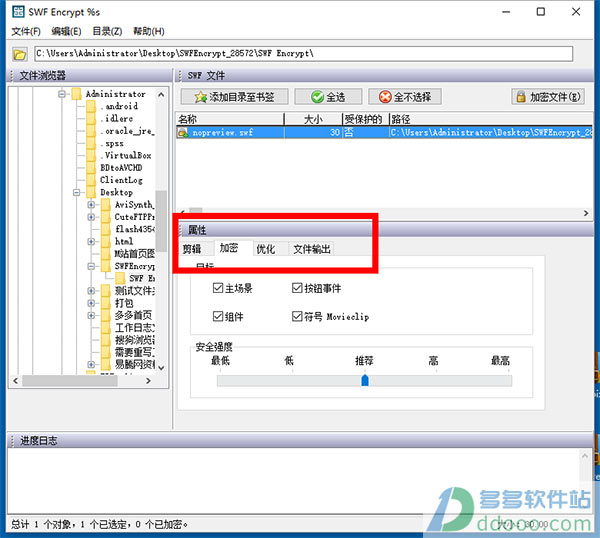Click the 全选 button
Screen dimensions: 600x538
[x=328, y=97]
